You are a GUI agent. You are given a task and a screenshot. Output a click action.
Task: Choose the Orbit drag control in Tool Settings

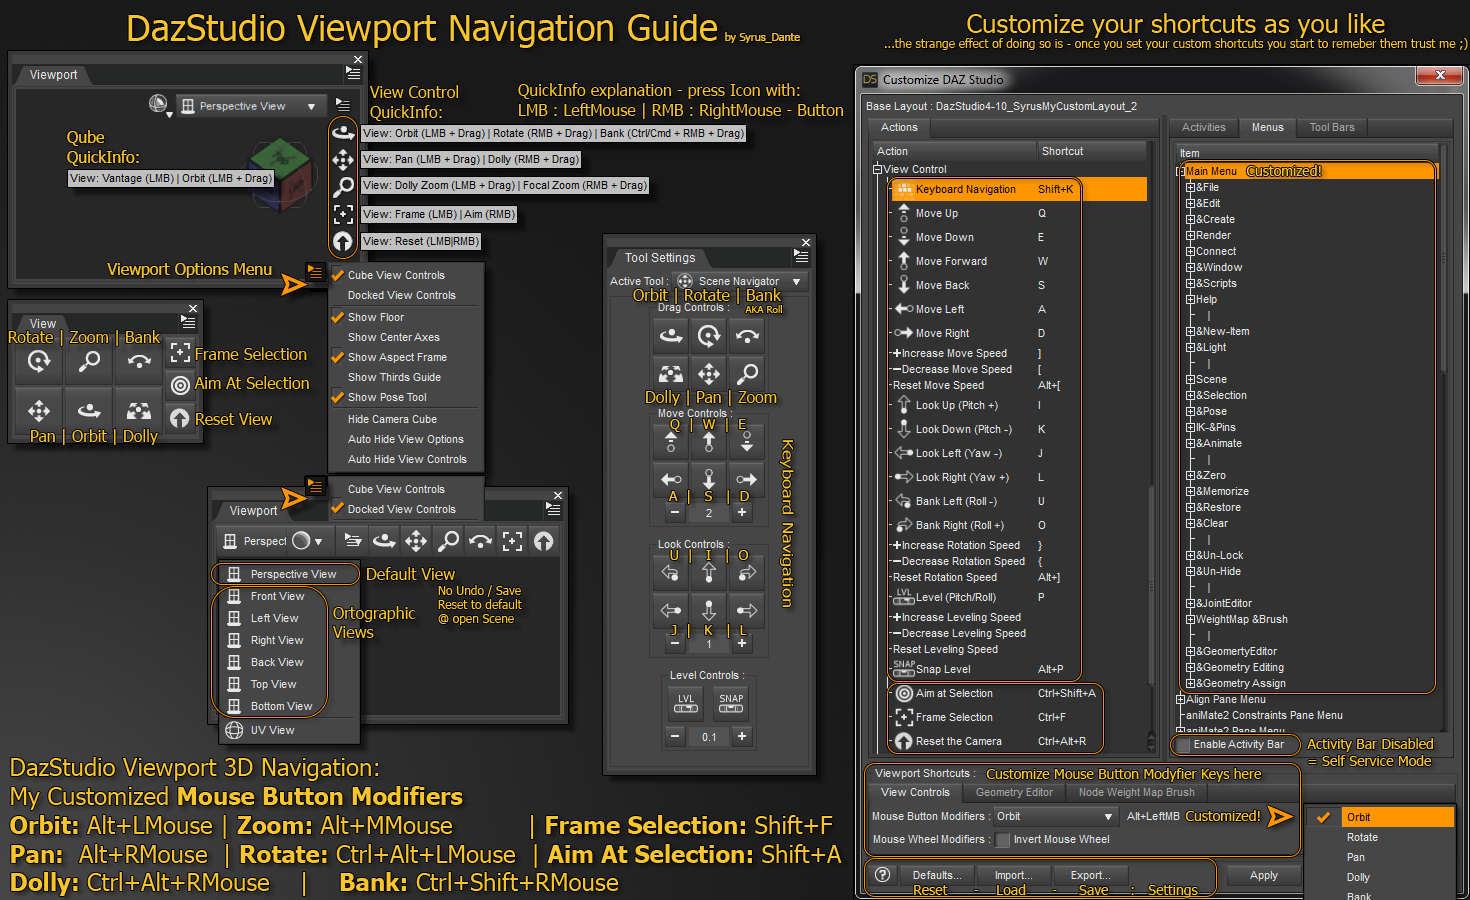tap(671, 336)
